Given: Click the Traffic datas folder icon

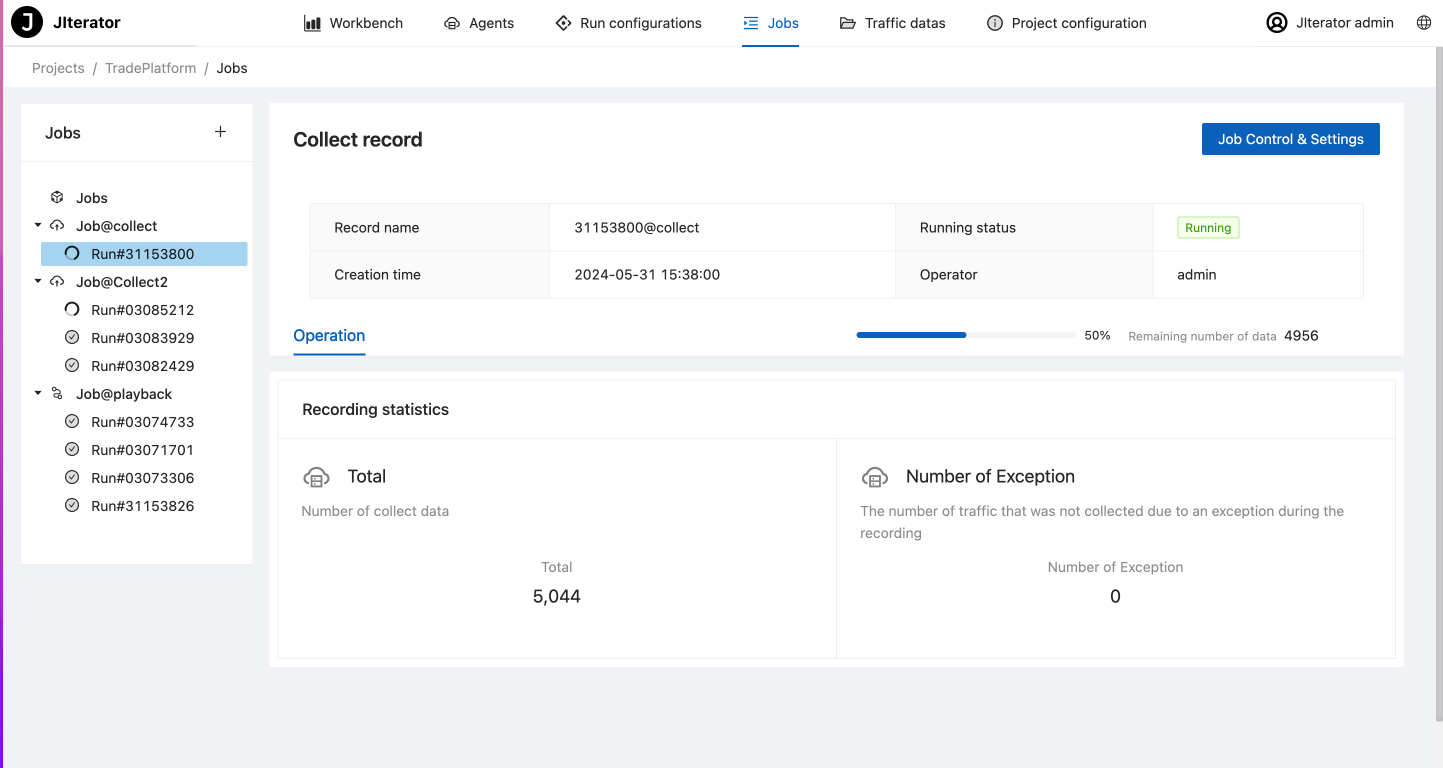Looking at the screenshot, I should [848, 23].
